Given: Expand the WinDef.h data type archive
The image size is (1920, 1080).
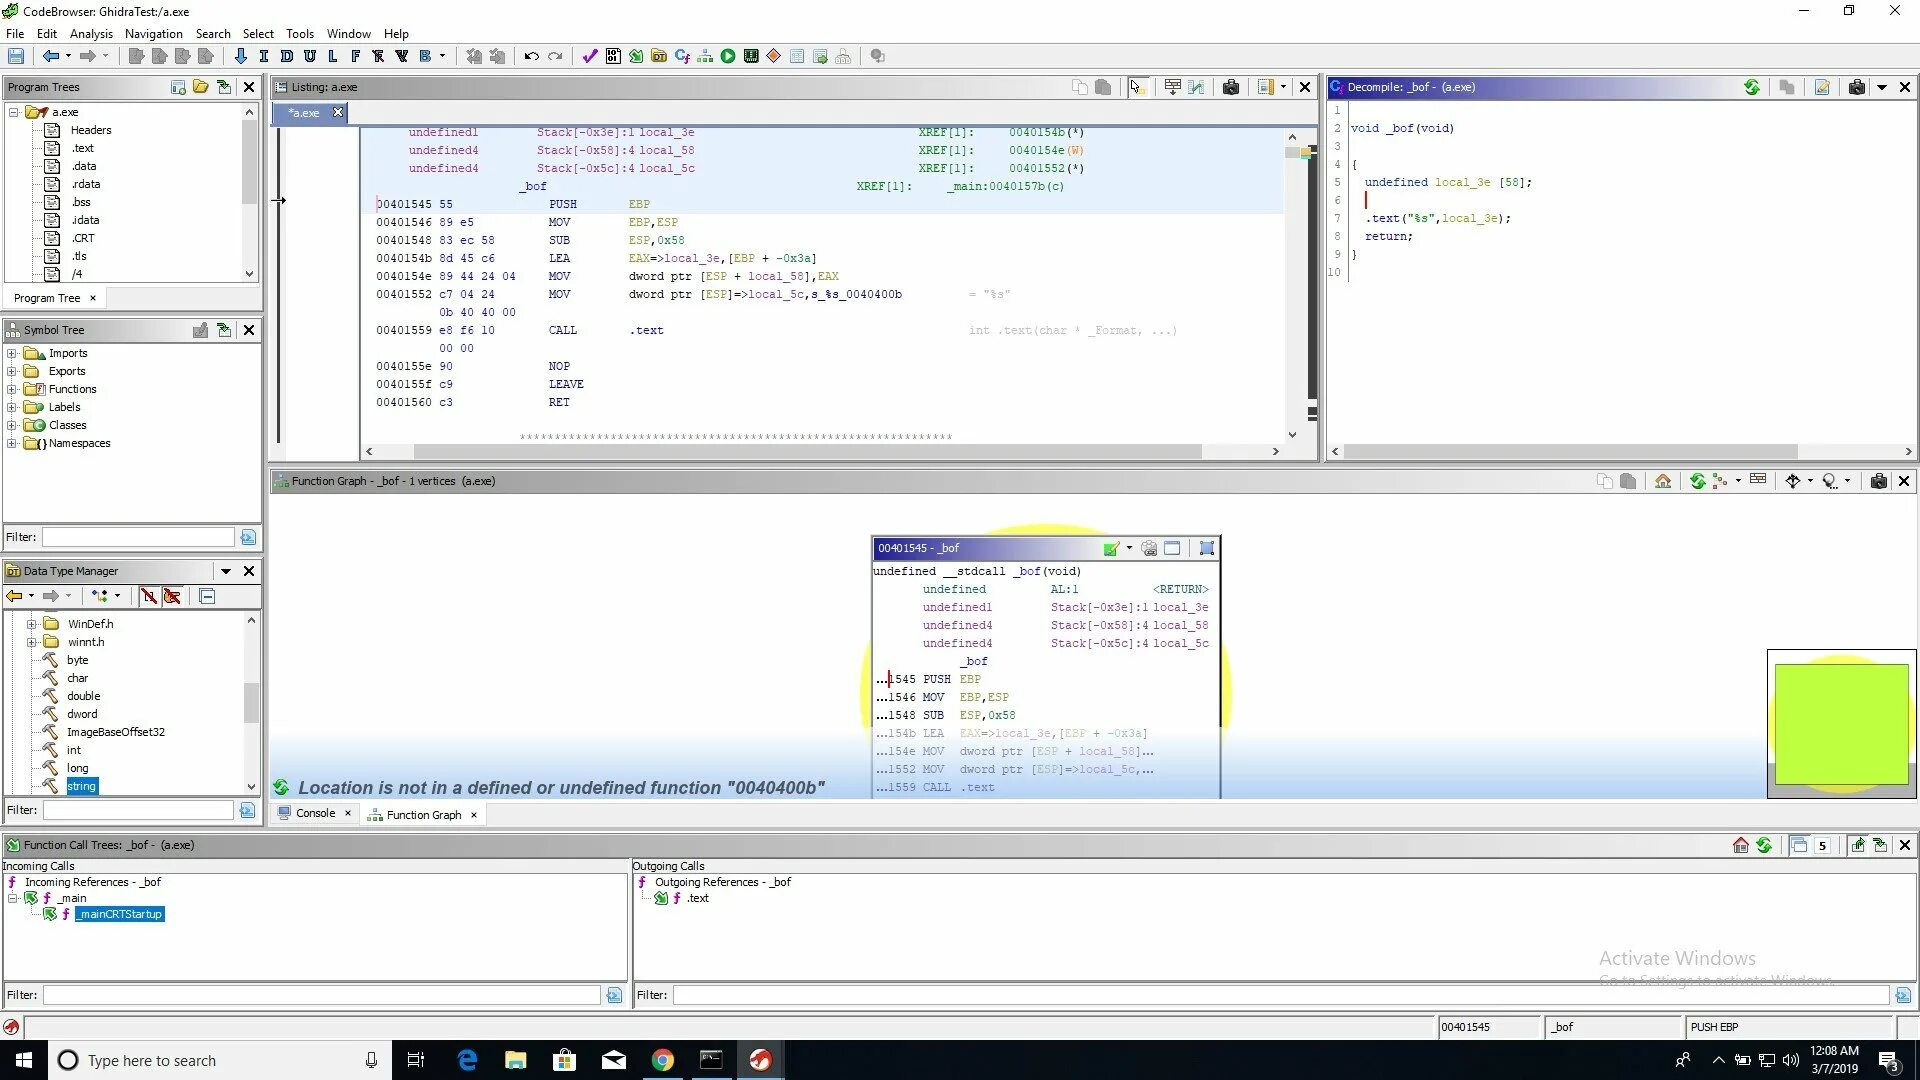Looking at the screenshot, I should [31, 624].
